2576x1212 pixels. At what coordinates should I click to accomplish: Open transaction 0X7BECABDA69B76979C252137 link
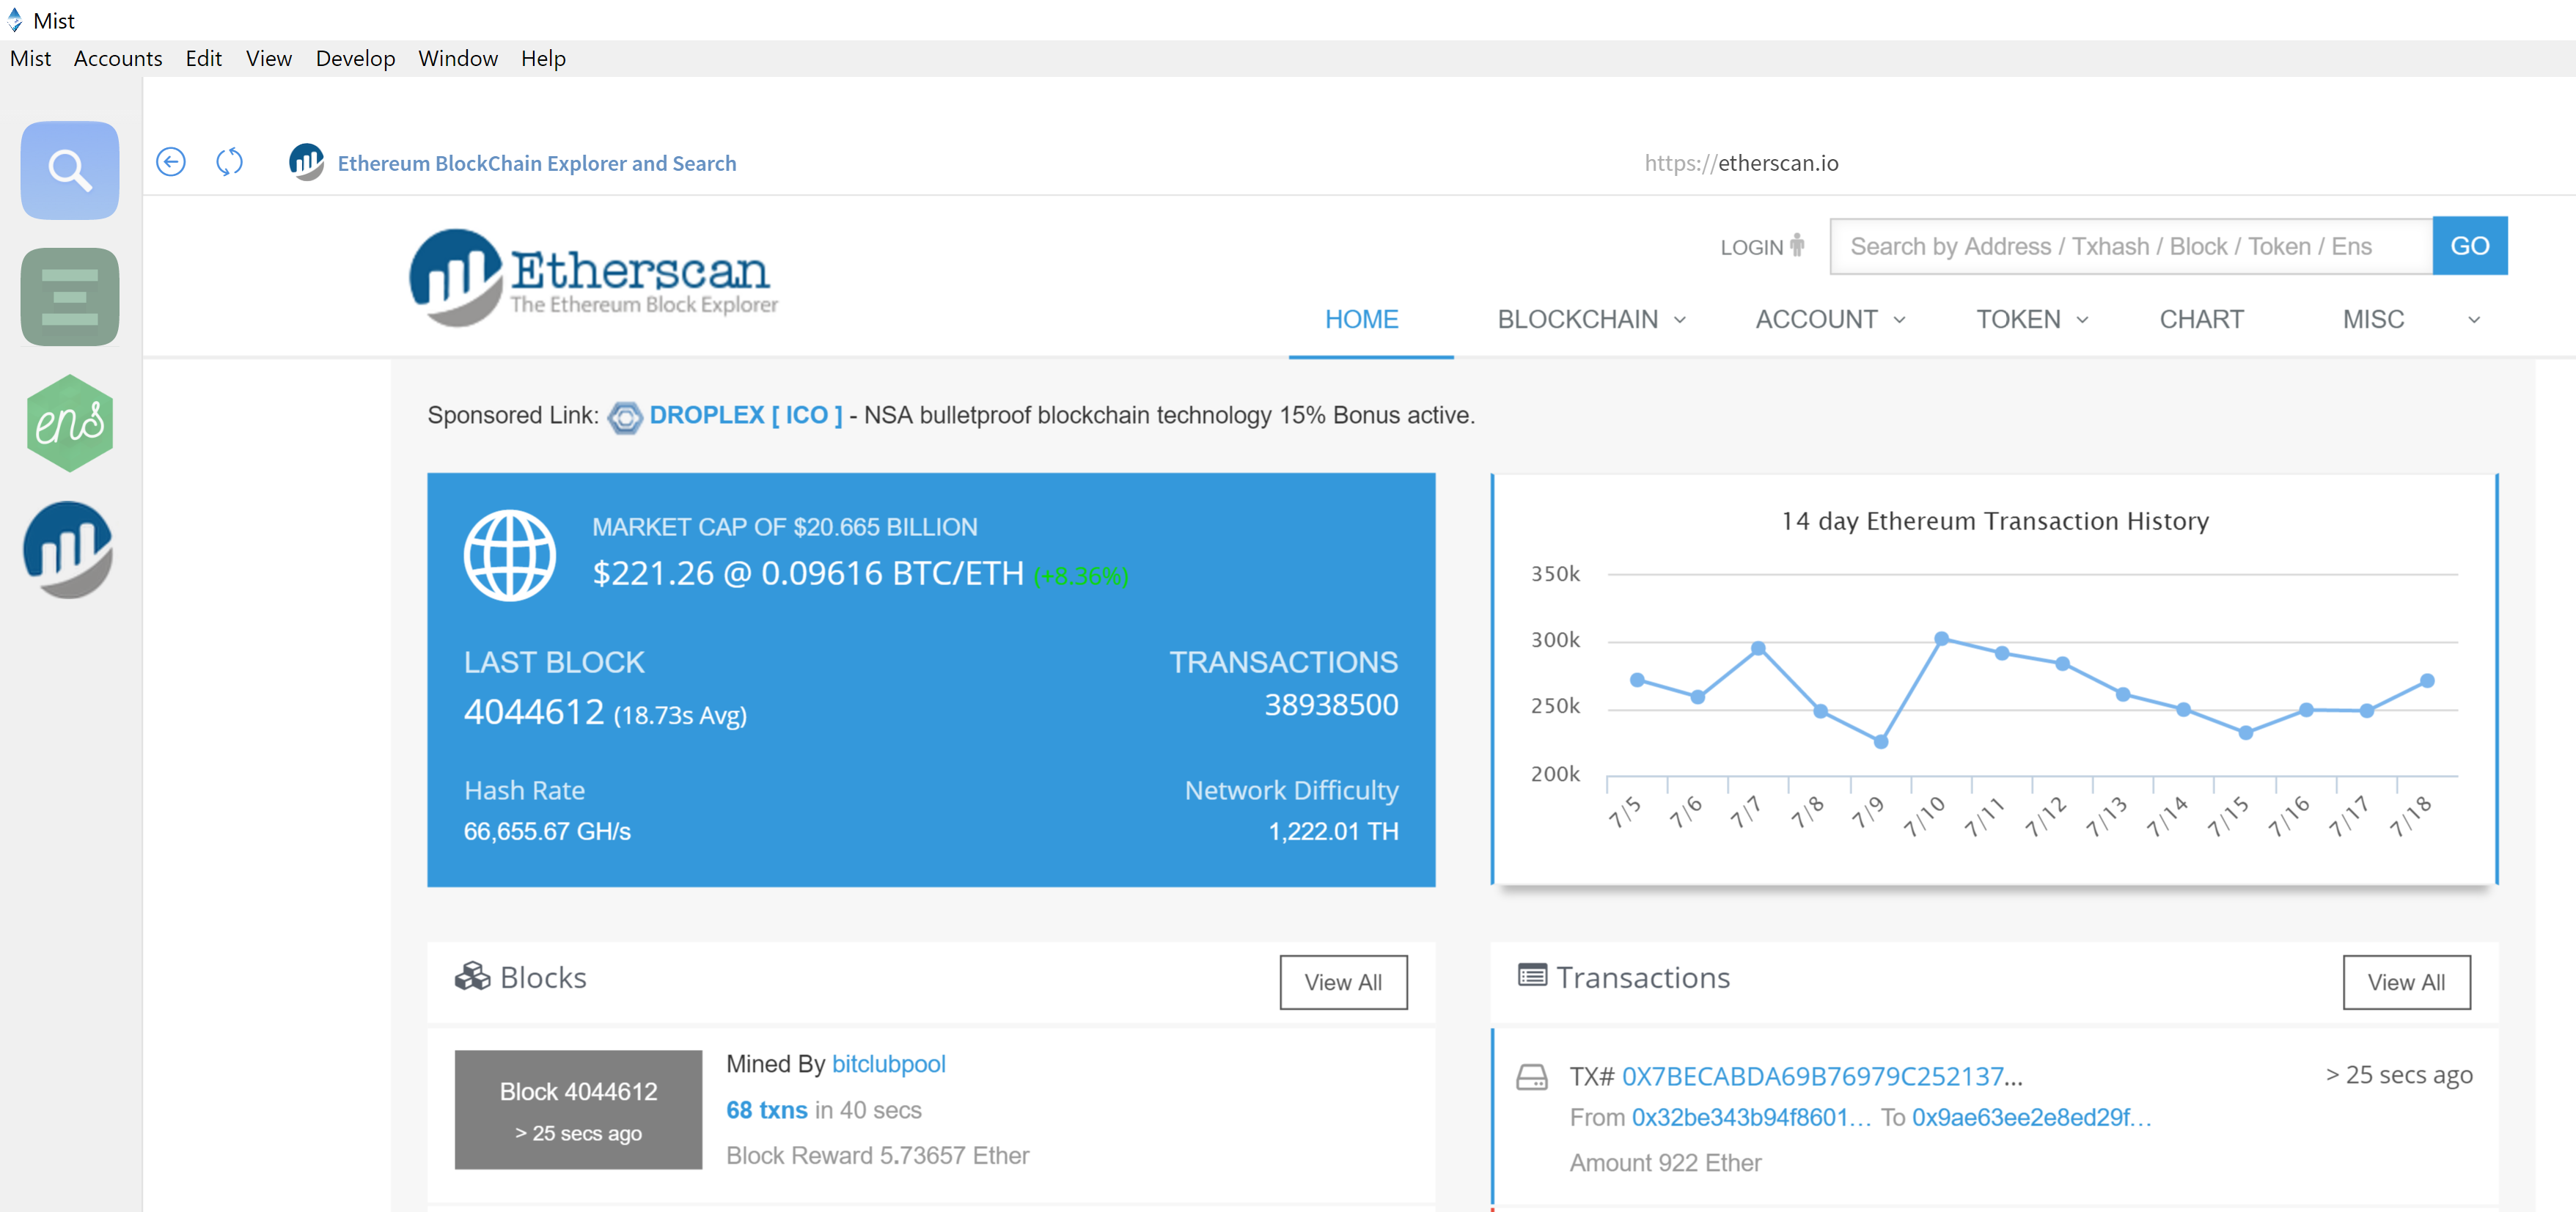1821,1077
